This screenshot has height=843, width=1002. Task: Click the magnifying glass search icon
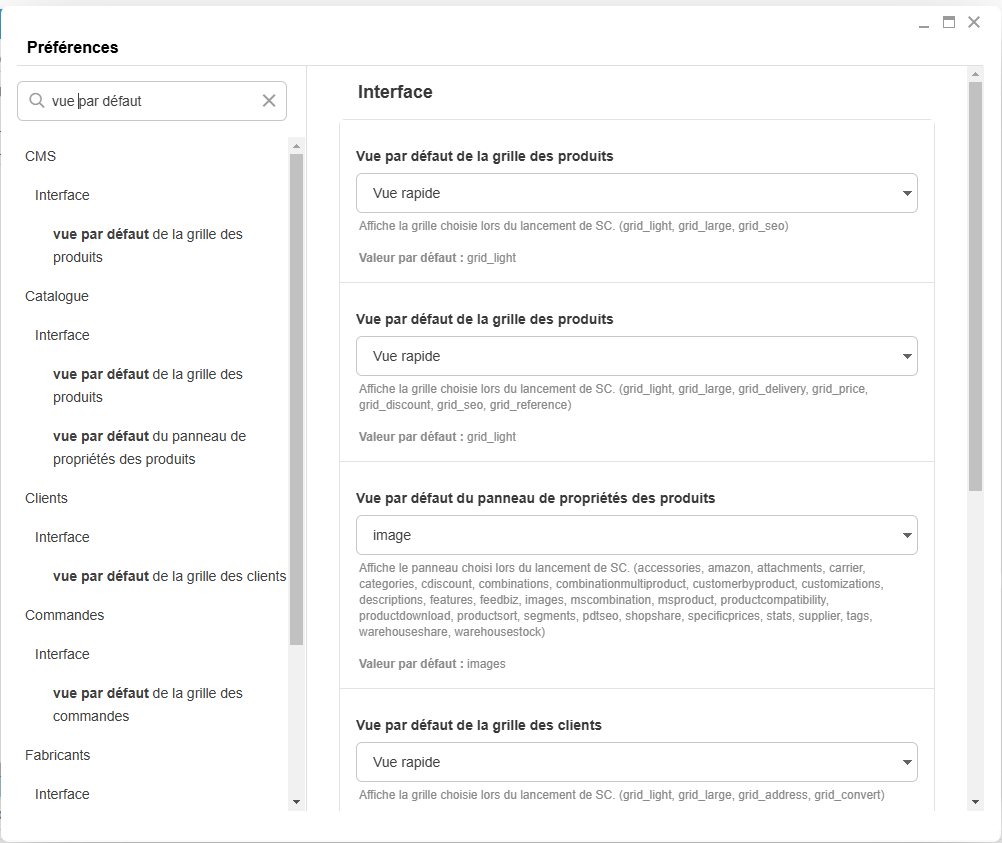(37, 101)
